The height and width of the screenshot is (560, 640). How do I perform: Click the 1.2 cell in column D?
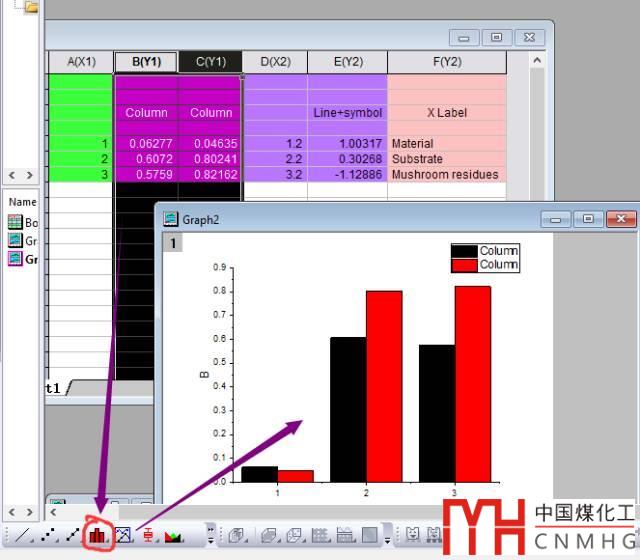[275, 143]
